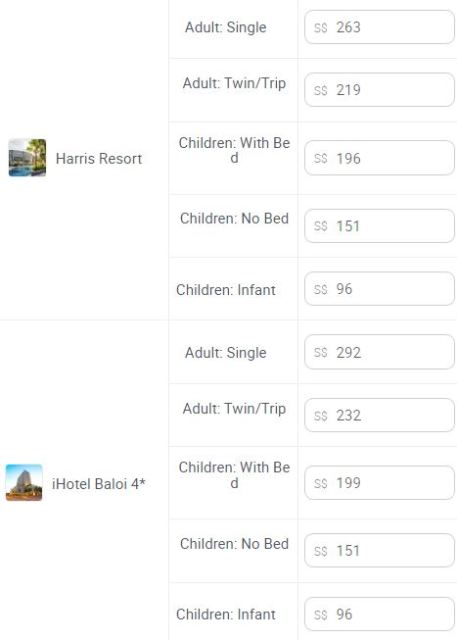Select the Harris Resort hotel name

tap(99, 158)
